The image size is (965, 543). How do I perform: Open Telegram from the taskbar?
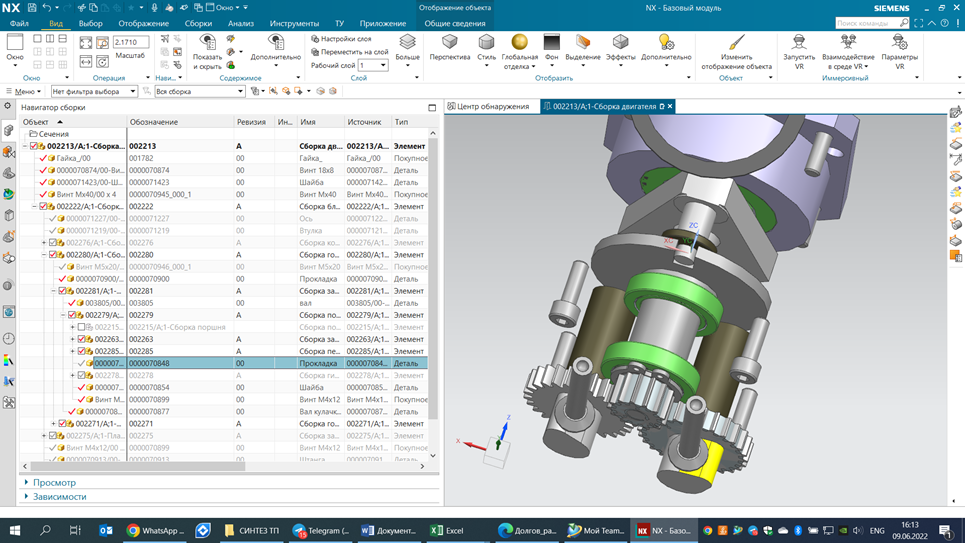[x=321, y=530]
